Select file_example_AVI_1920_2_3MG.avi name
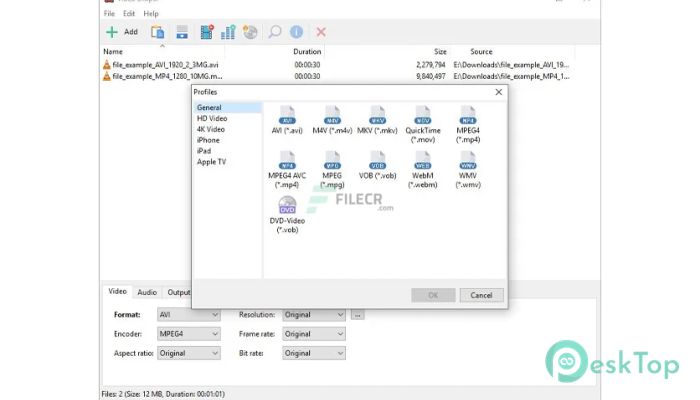Image resolution: width=700 pixels, height=400 pixels. pyautogui.click(x=165, y=65)
